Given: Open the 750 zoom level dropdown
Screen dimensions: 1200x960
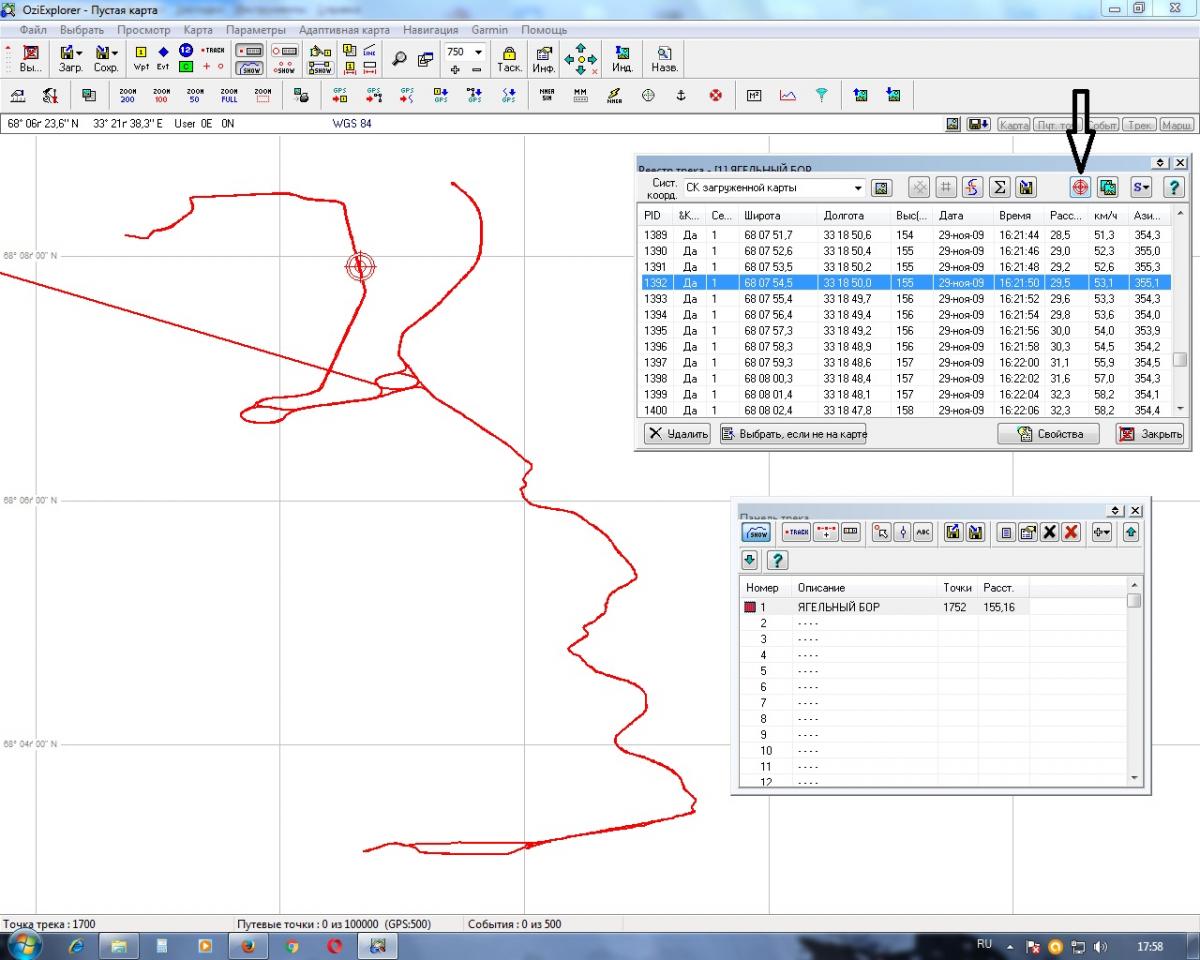Looking at the screenshot, I should [478, 52].
